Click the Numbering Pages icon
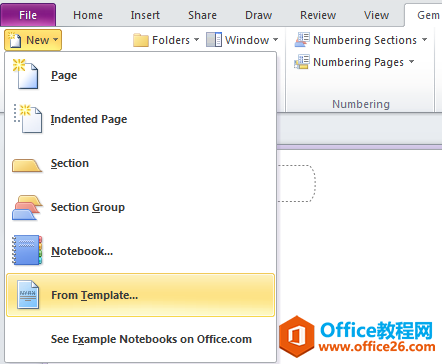The height and width of the screenshot is (364, 442). point(302,62)
